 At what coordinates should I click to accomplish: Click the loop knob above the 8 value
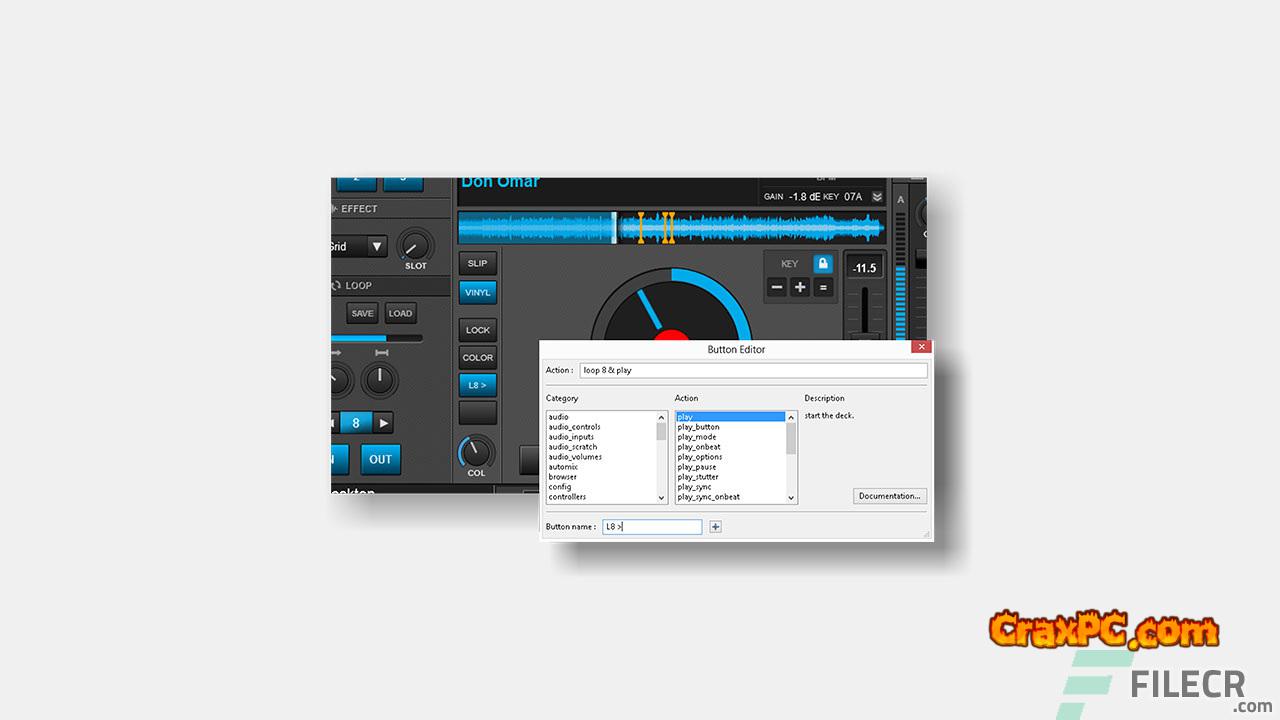click(379, 379)
